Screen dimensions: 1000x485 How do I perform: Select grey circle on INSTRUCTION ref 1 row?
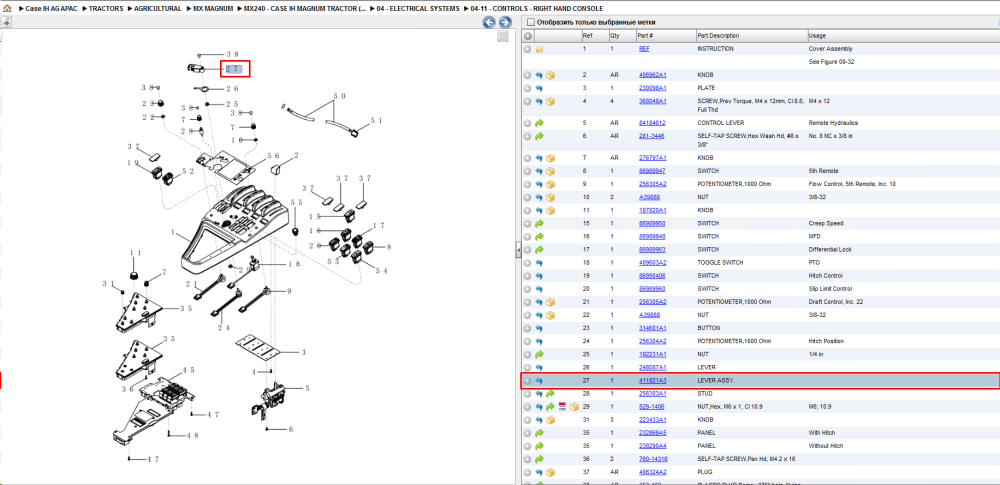coord(527,48)
